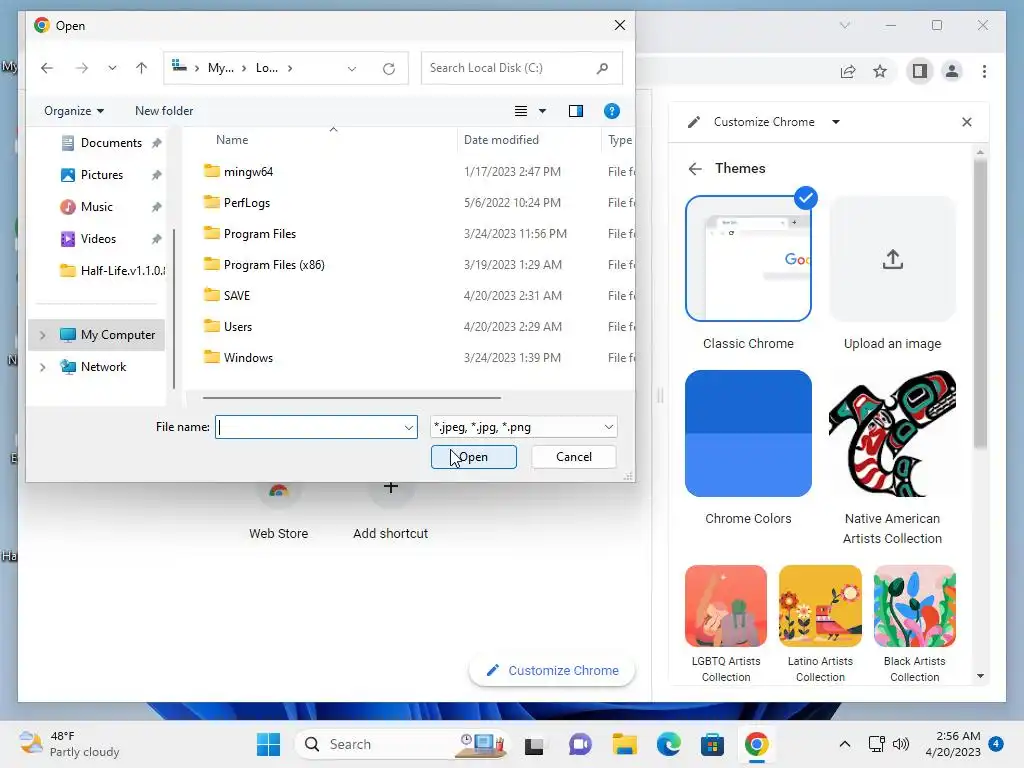The image size is (1024, 768).
Task: Click the Customize Chrome button on page
Action: tap(552, 671)
